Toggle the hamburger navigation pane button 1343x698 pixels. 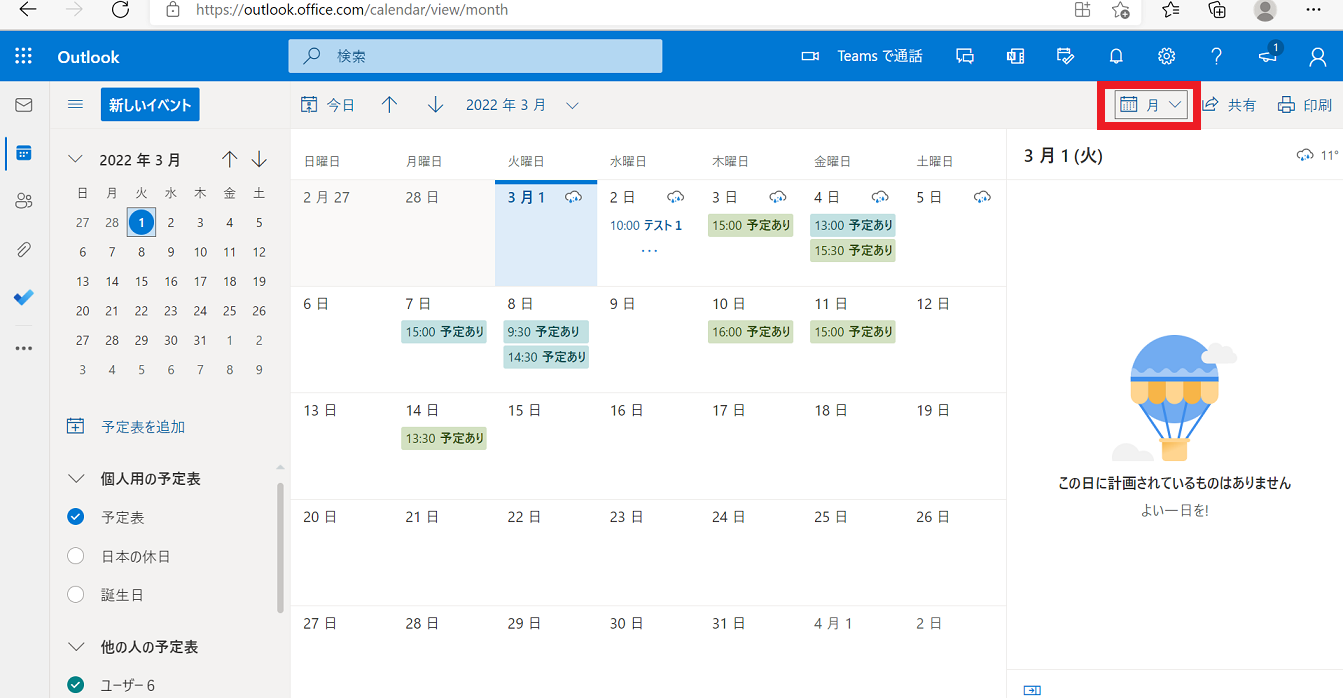pyautogui.click(x=75, y=105)
